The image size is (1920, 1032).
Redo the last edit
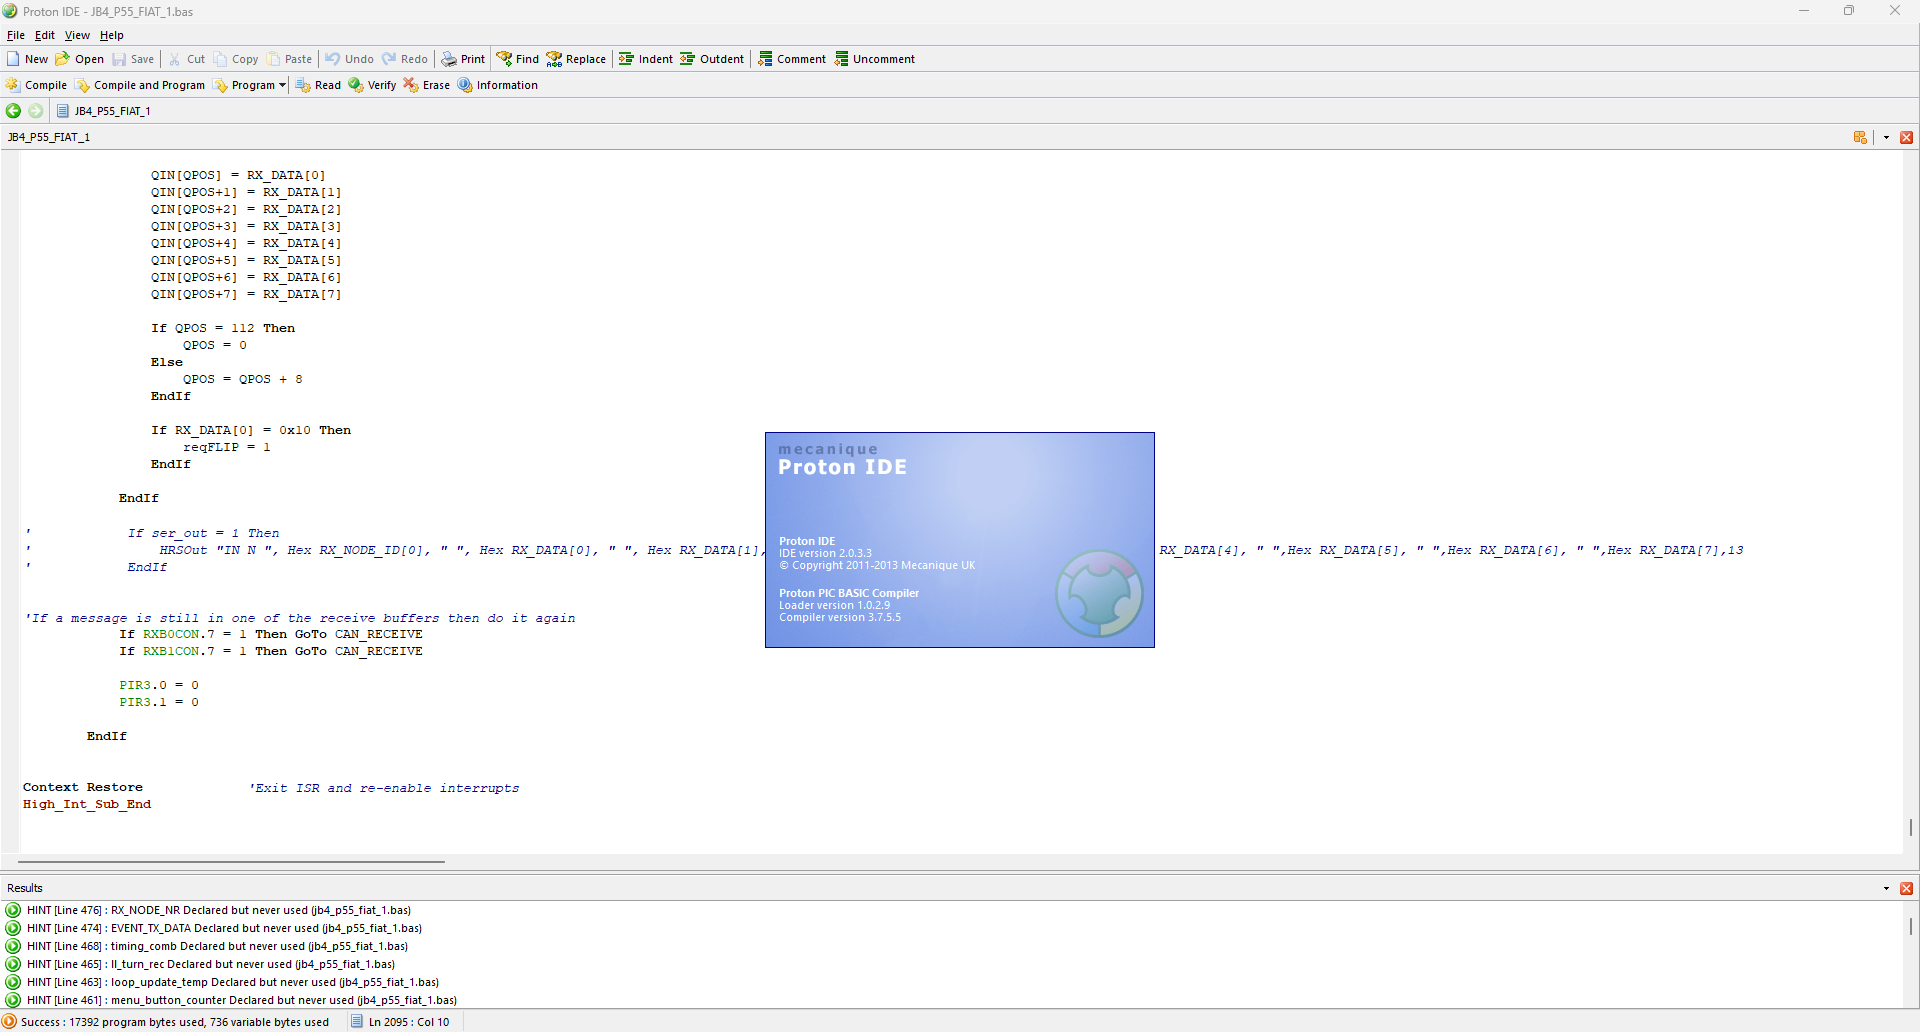pos(404,59)
